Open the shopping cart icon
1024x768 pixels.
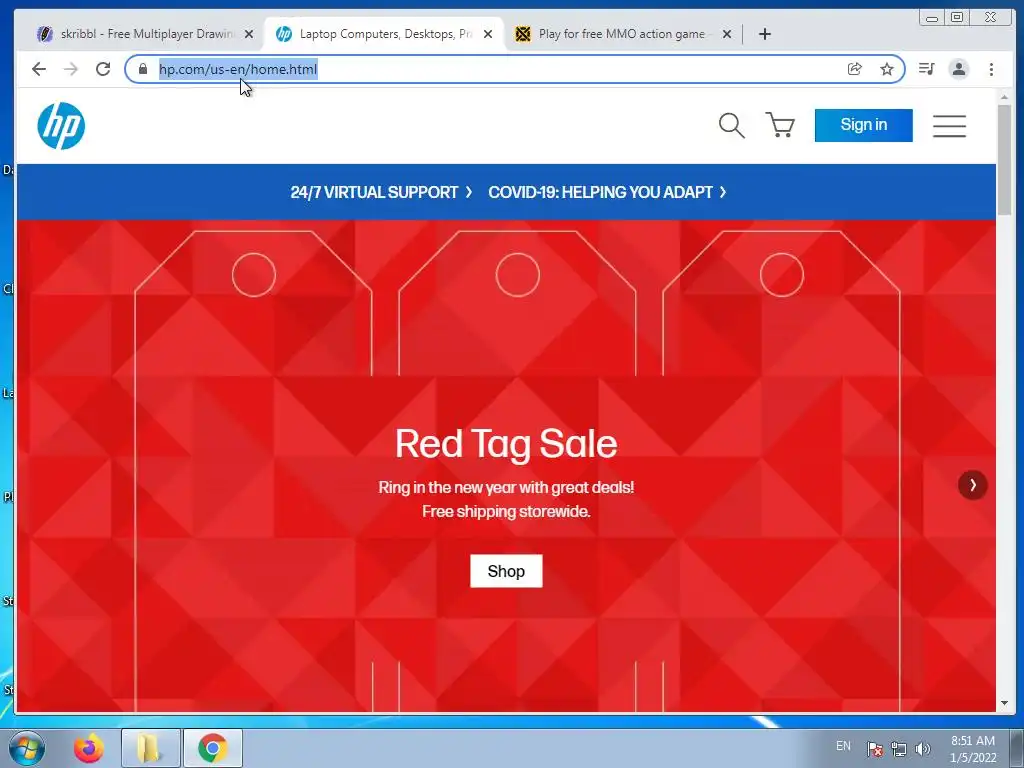tap(780, 125)
